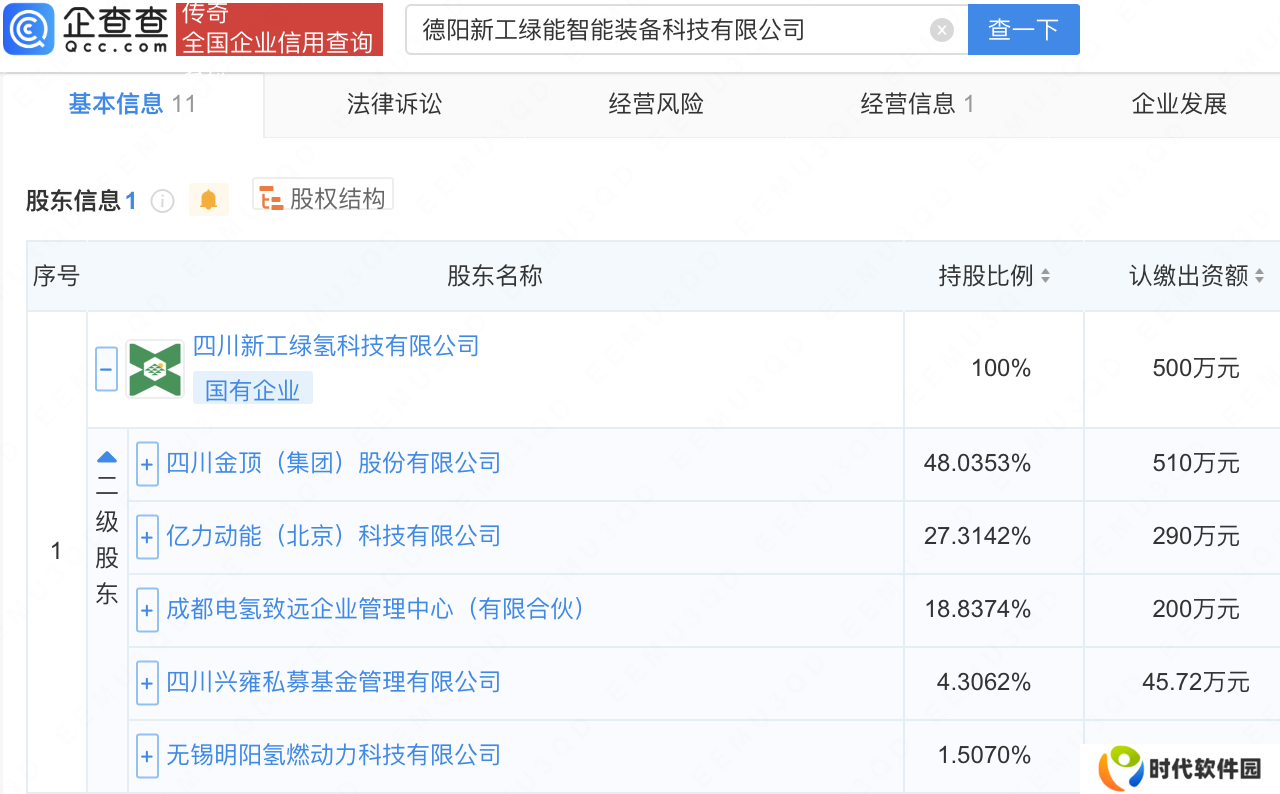Collapse the 四川新工绿氢科技 shareholder row

(x=106, y=369)
